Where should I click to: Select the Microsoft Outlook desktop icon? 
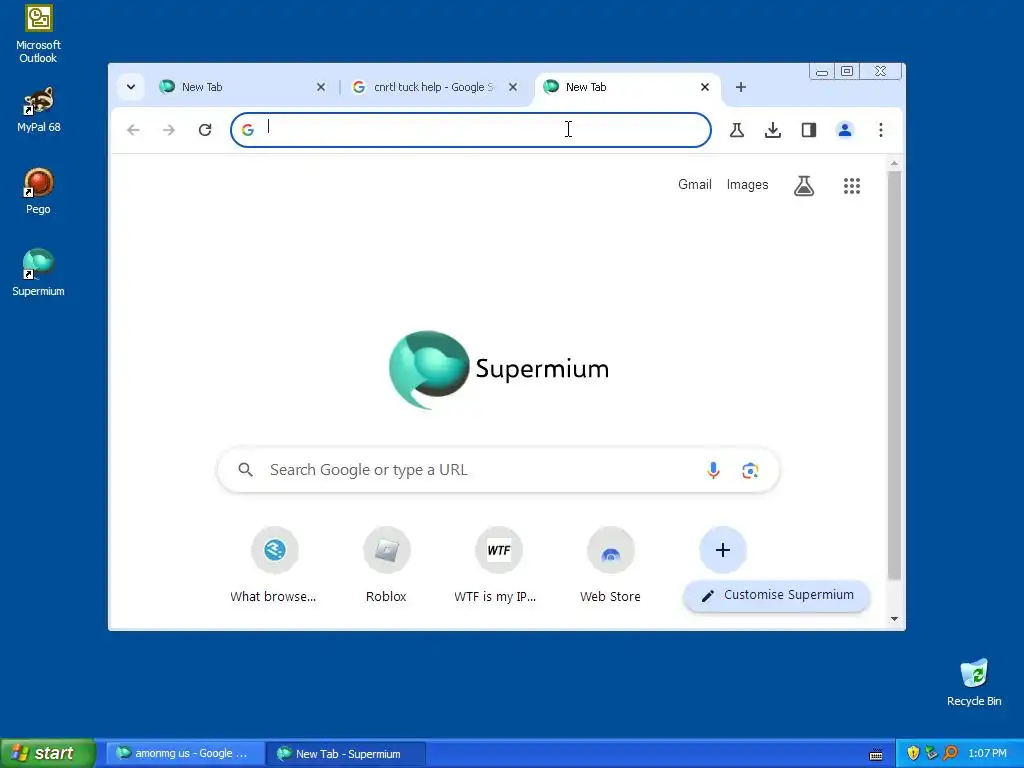(38, 34)
